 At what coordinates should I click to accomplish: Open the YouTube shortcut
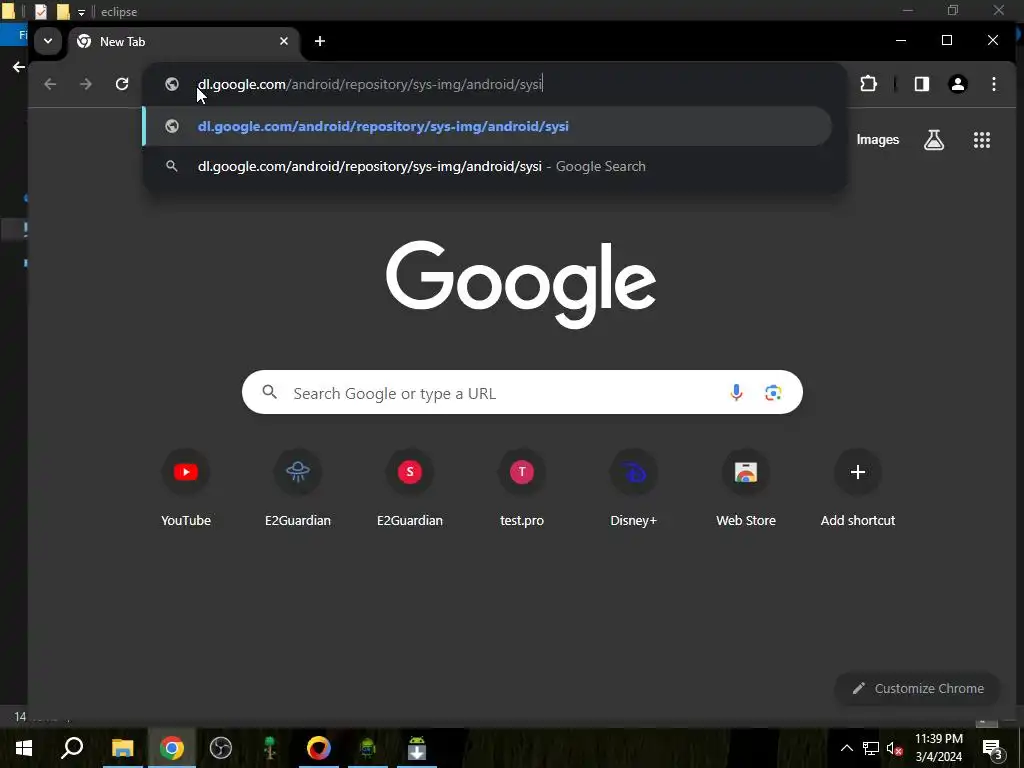coord(185,487)
